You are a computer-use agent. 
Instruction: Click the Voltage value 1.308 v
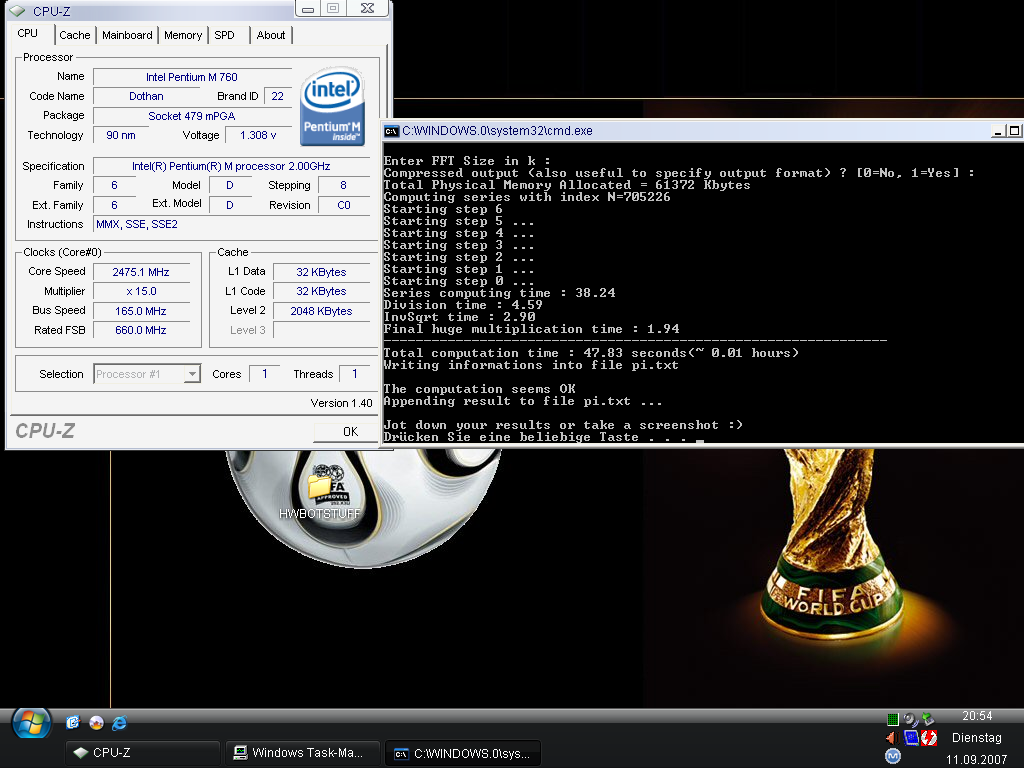[258, 135]
